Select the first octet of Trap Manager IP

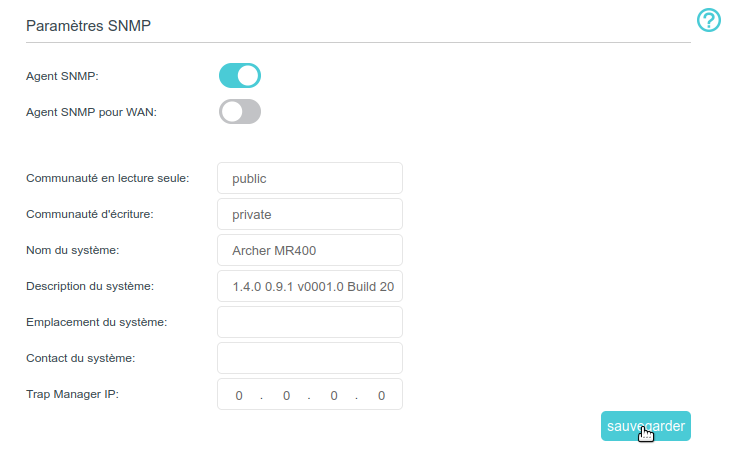[239, 395]
